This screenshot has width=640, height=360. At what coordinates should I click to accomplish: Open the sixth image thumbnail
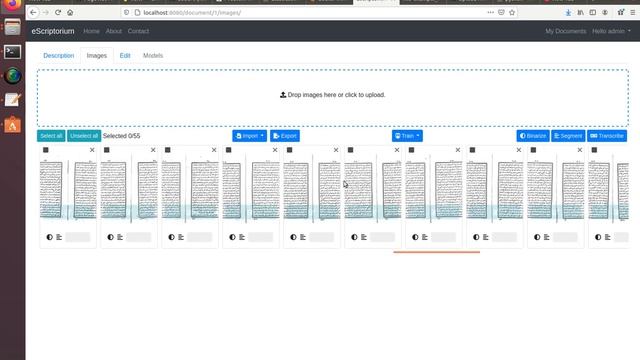pos(373,190)
